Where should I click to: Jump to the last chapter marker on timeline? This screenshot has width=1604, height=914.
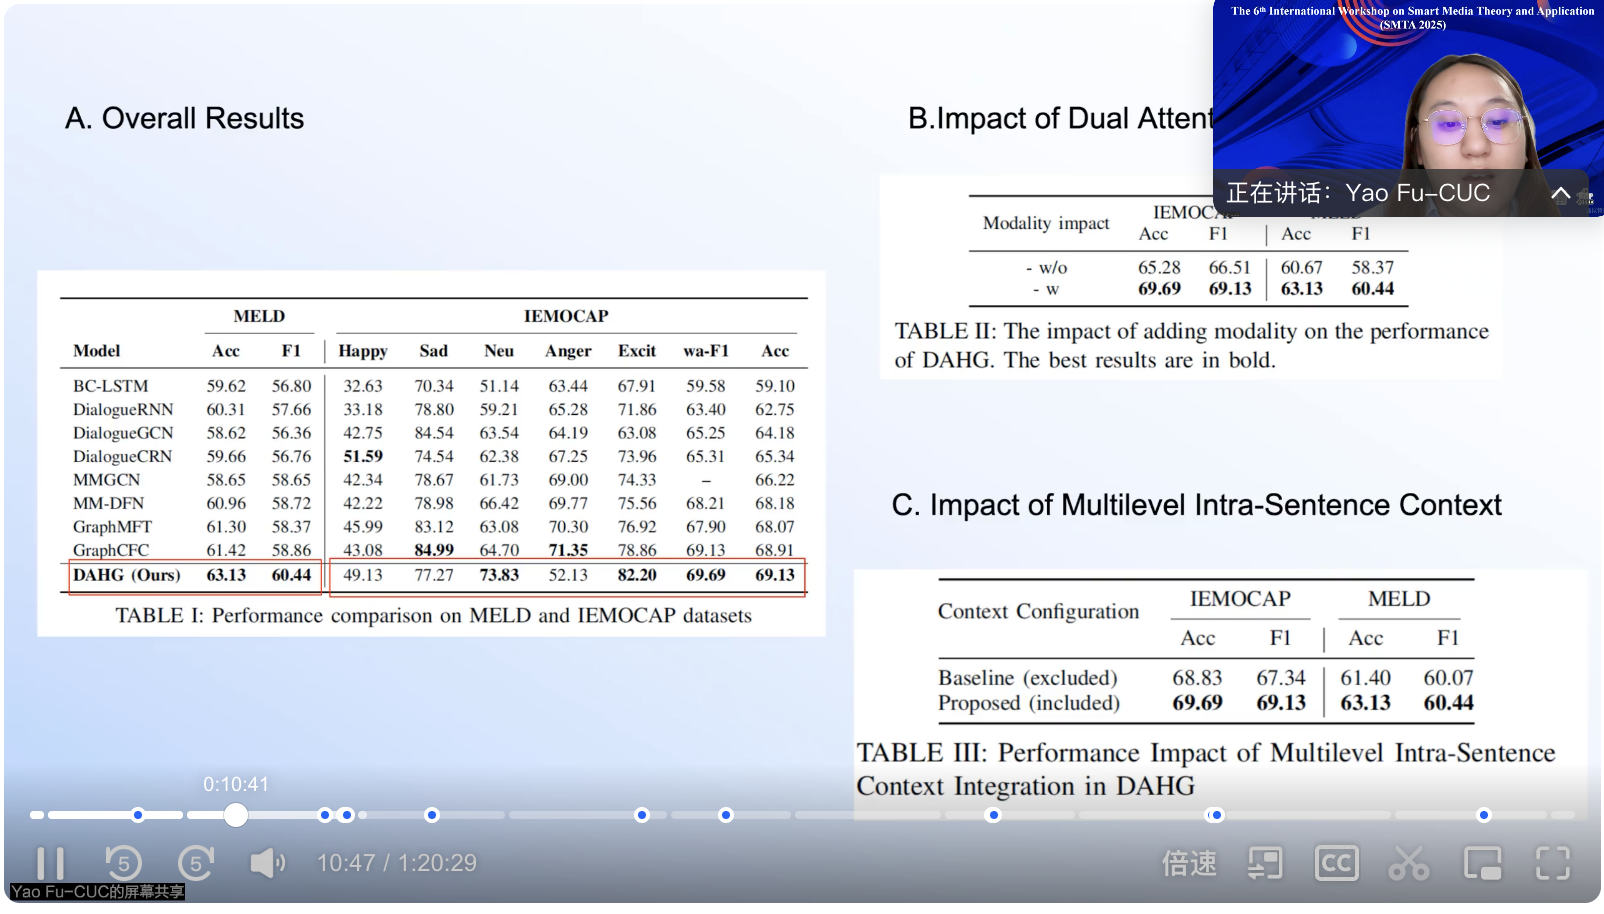(1484, 815)
